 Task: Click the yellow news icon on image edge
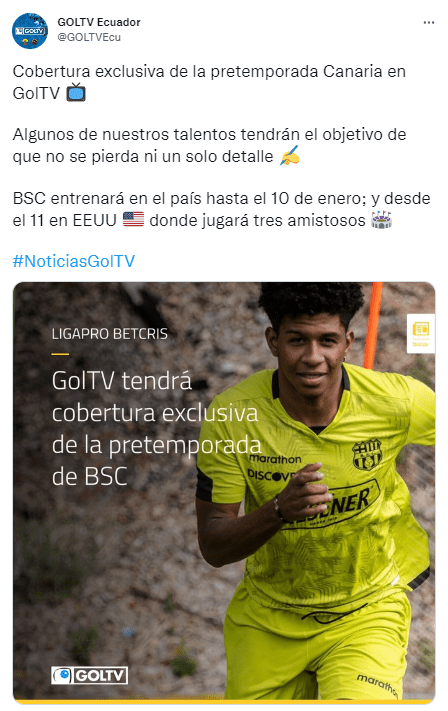point(421,333)
